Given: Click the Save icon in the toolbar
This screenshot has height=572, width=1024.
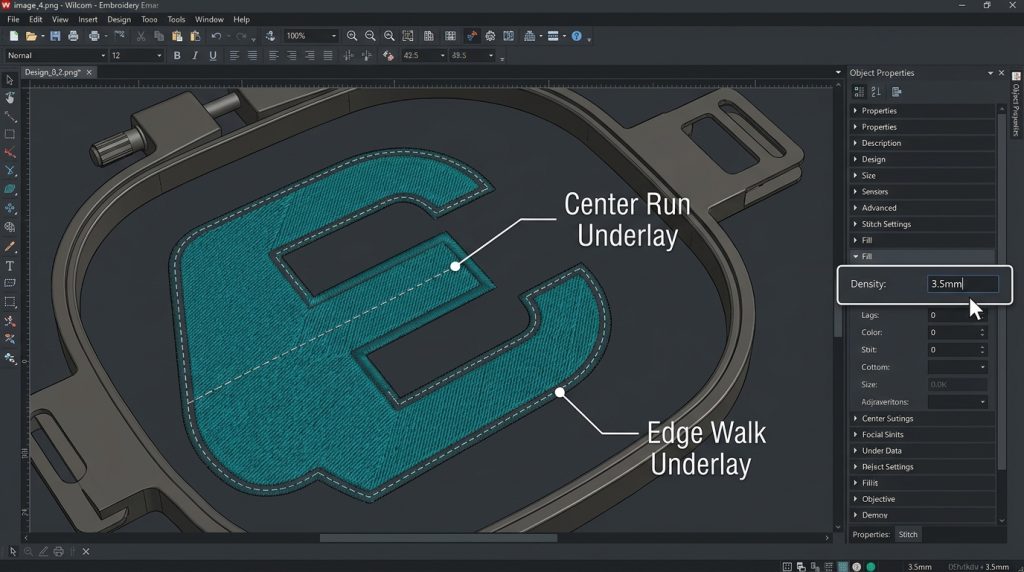Looking at the screenshot, I should tap(55, 36).
